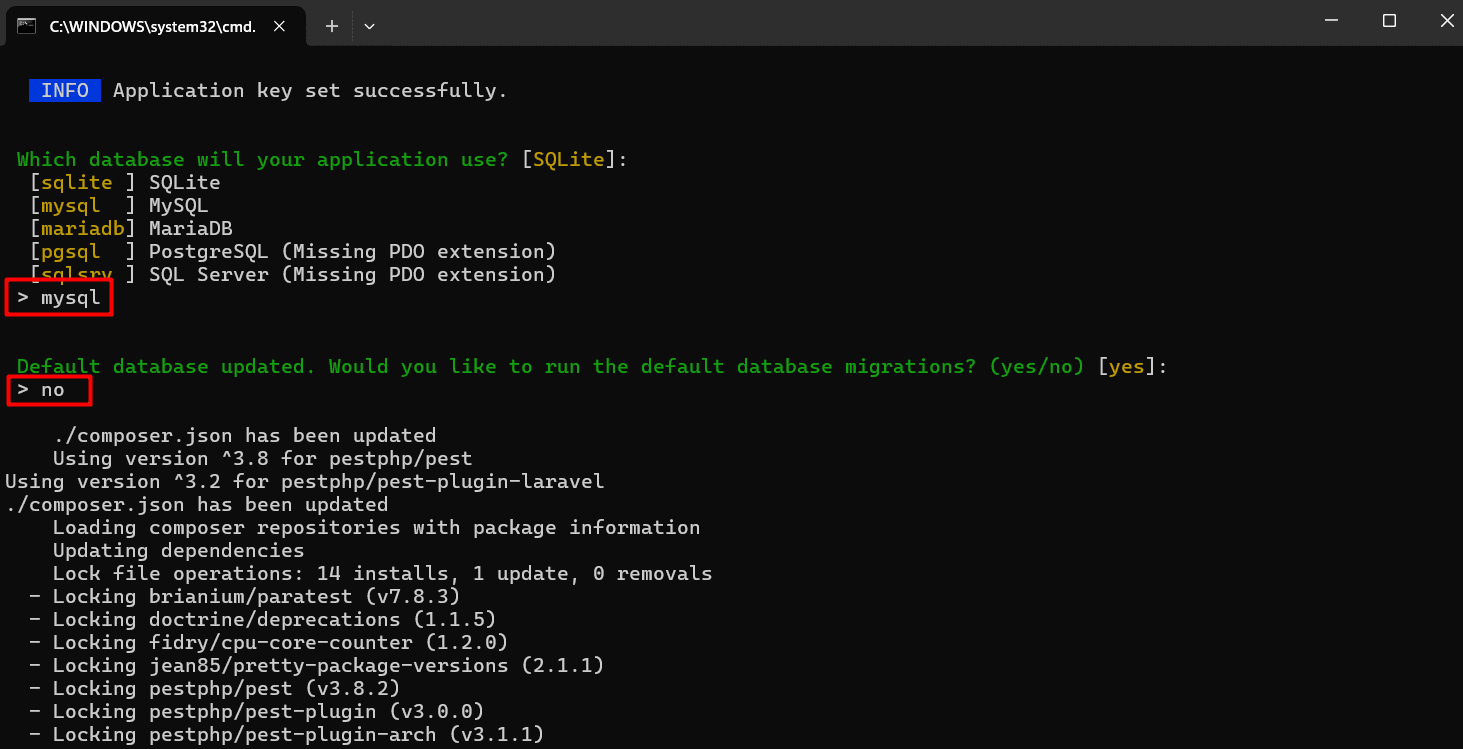Select the C:\WINDOWS\system32\cmd. tab
The image size is (1463, 749).
pyautogui.click(x=150, y=27)
